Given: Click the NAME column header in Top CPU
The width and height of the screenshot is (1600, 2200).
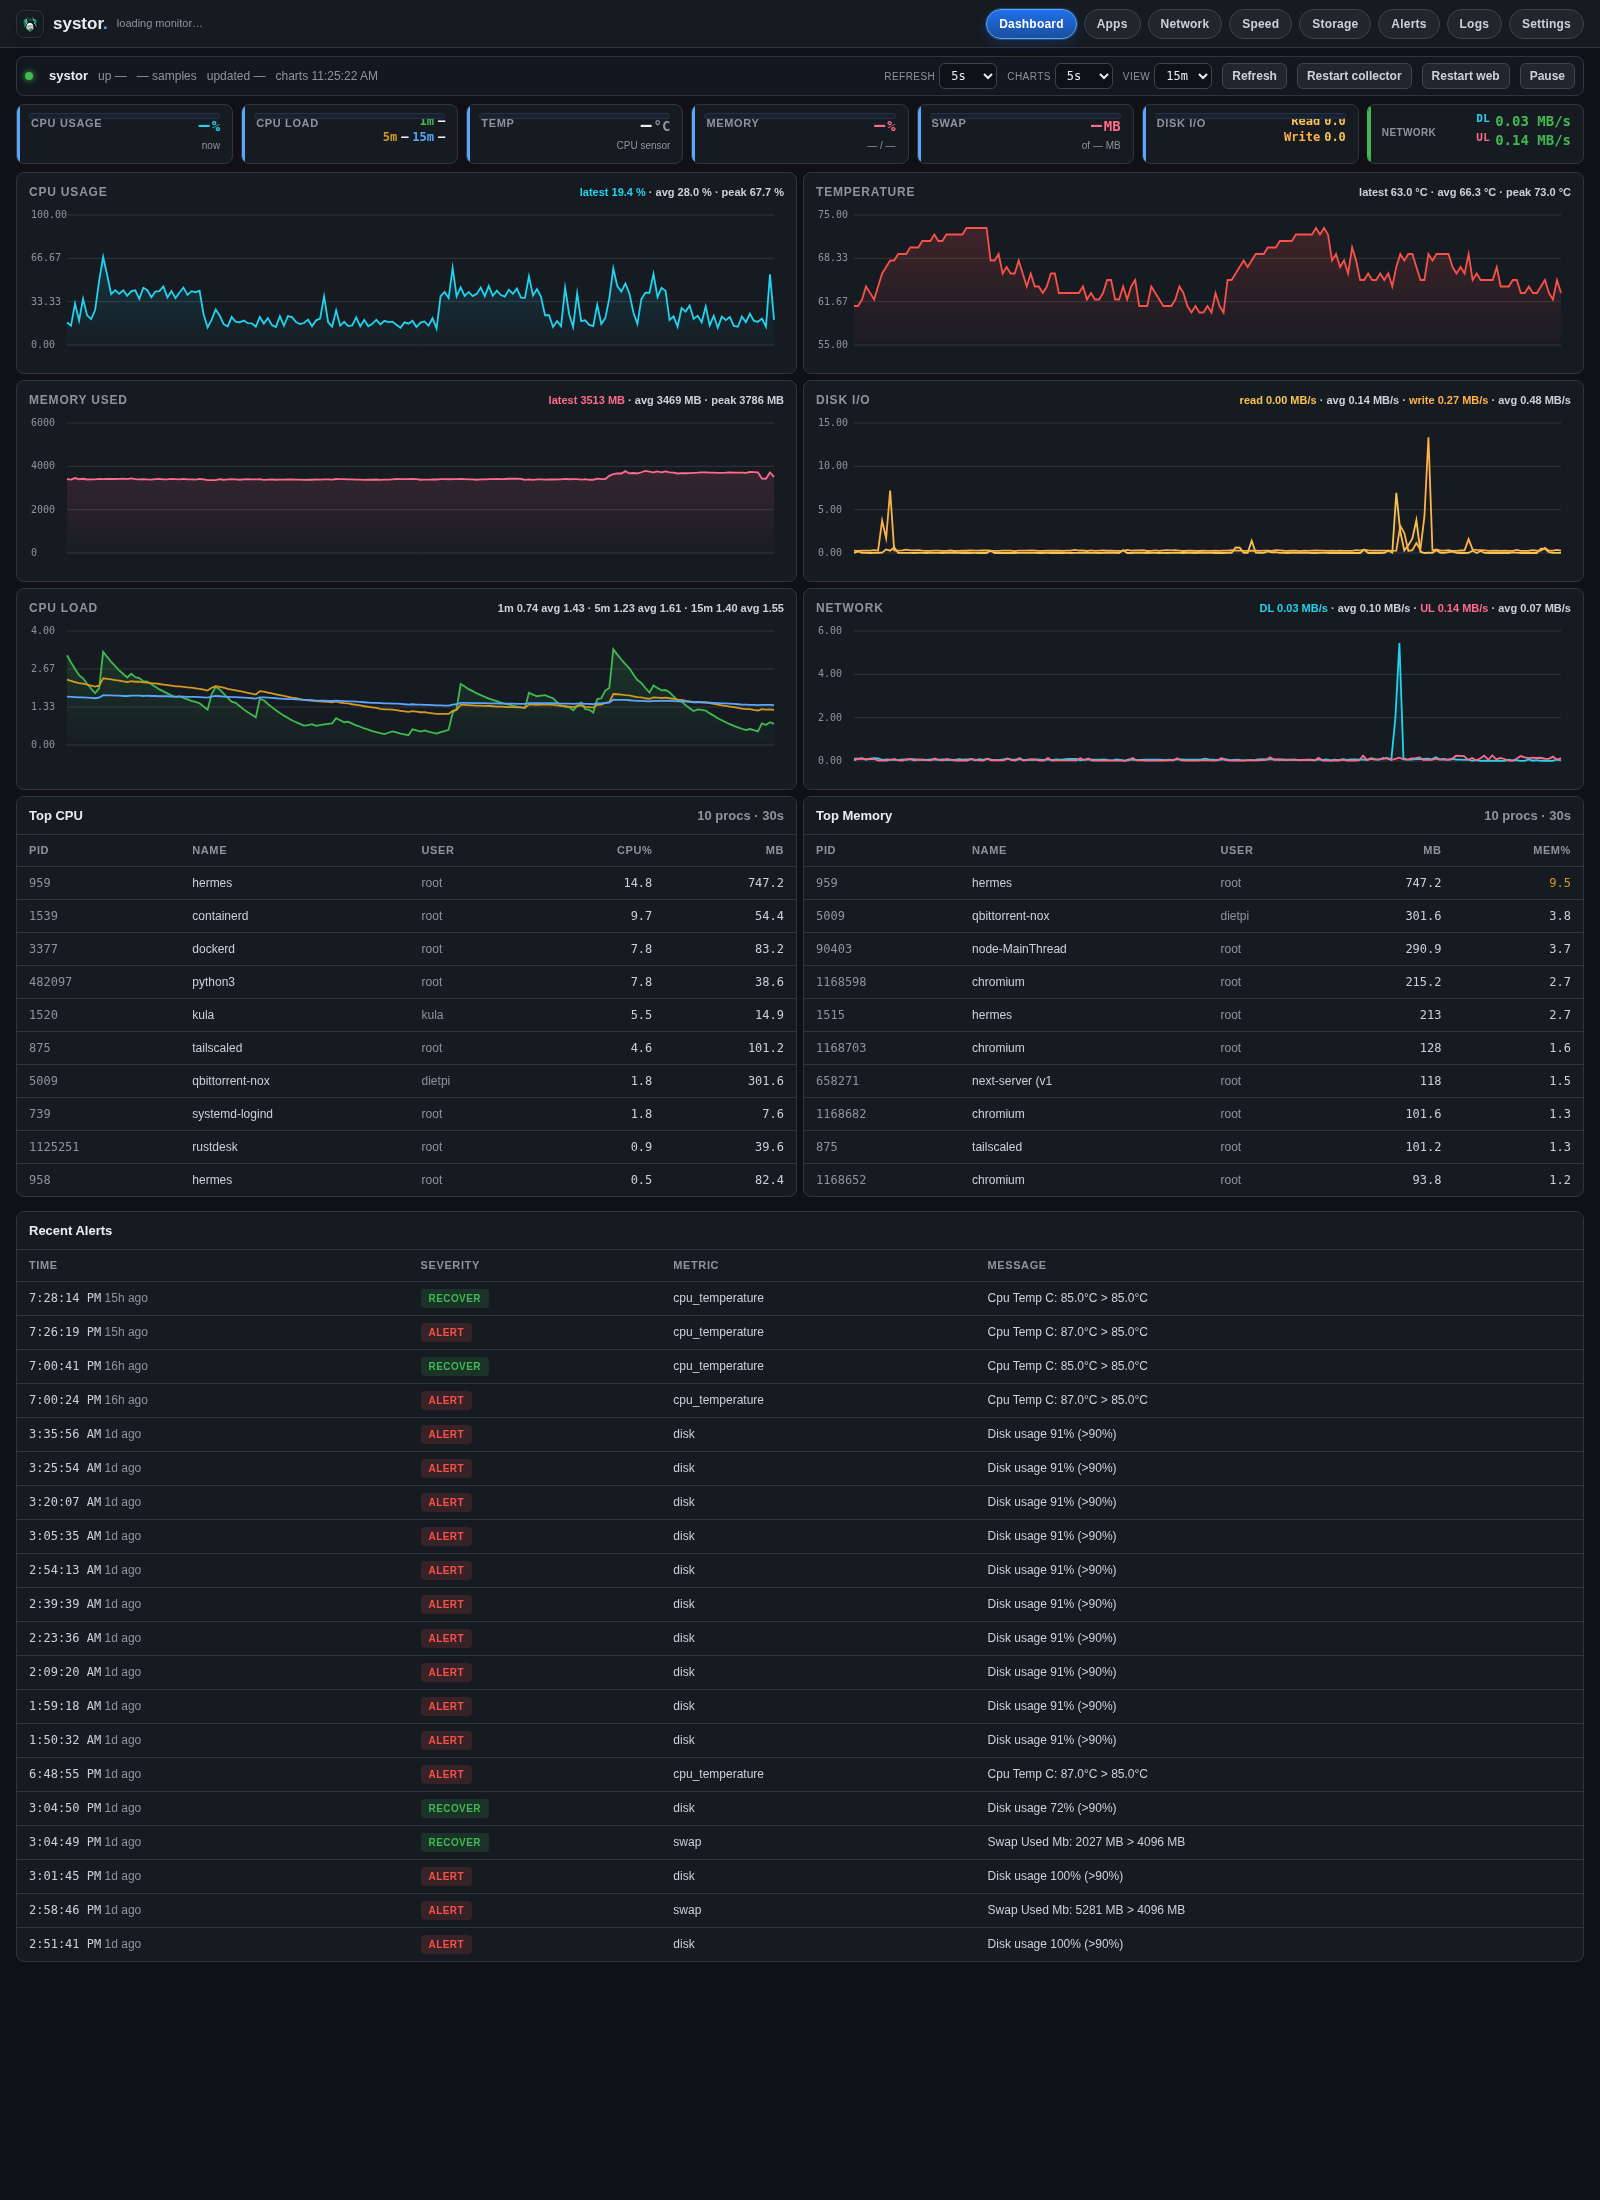Looking at the screenshot, I should tap(209, 850).
